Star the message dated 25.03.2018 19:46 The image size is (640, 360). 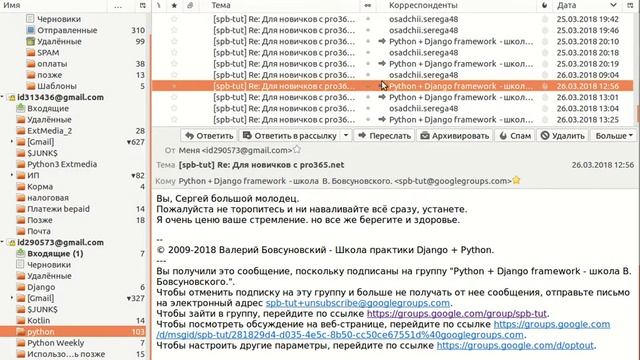[174, 30]
